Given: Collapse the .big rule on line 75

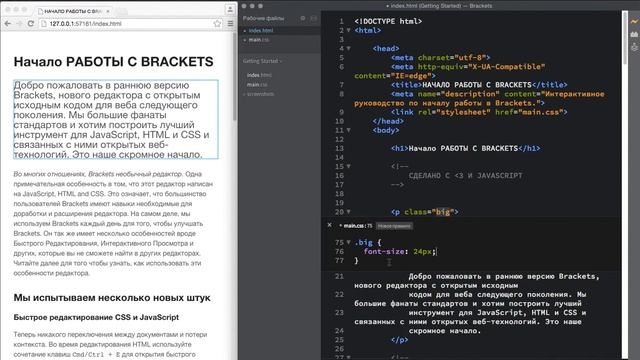Looking at the screenshot, I should [x=349, y=242].
